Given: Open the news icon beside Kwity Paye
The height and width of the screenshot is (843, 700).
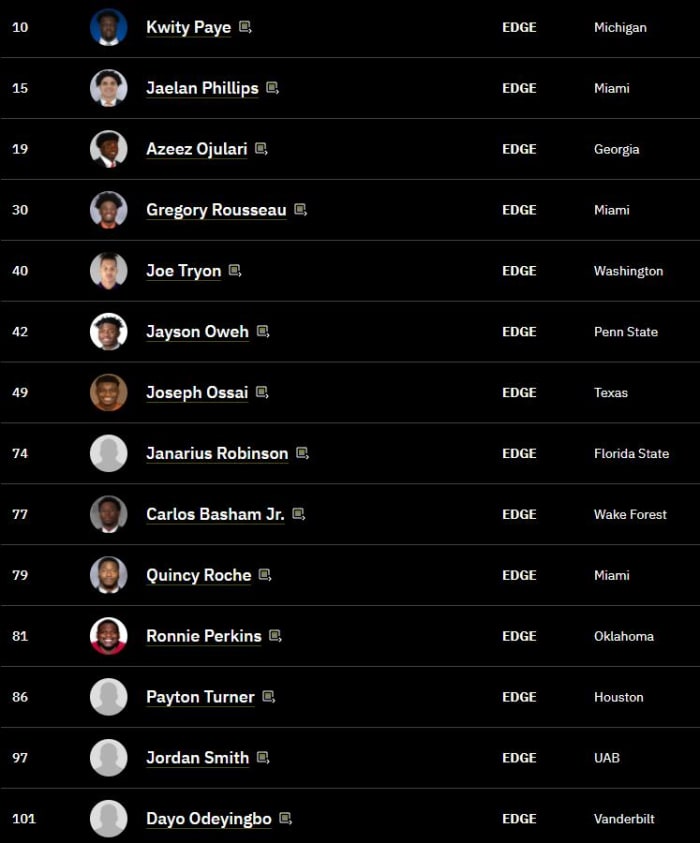Looking at the screenshot, I should 243,27.
